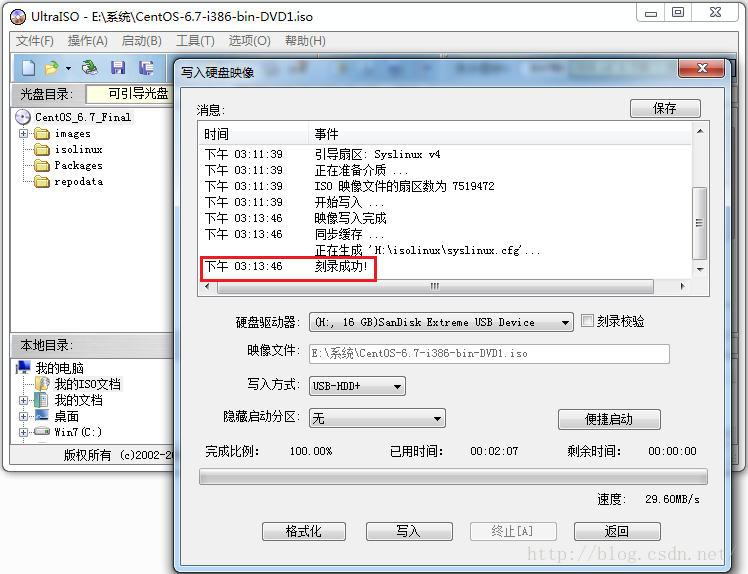The width and height of the screenshot is (748, 574).
Task: Open the 操作(A) menu
Action: point(88,41)
